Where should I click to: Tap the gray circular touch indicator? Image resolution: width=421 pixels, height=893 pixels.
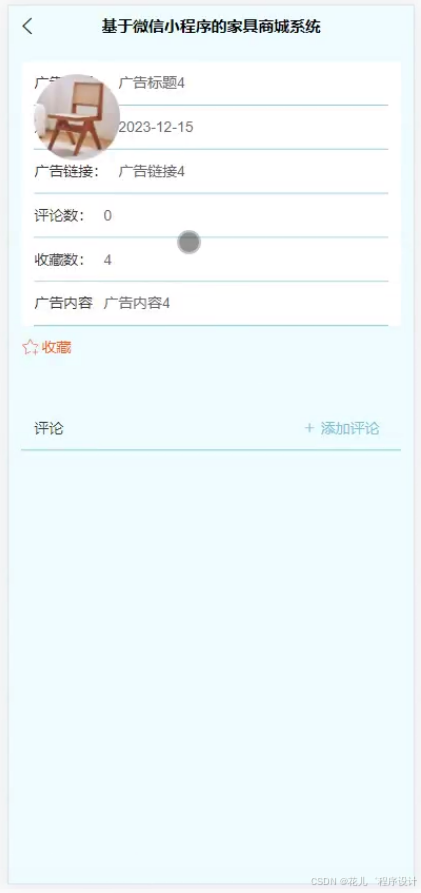click(x=189, y=242)
